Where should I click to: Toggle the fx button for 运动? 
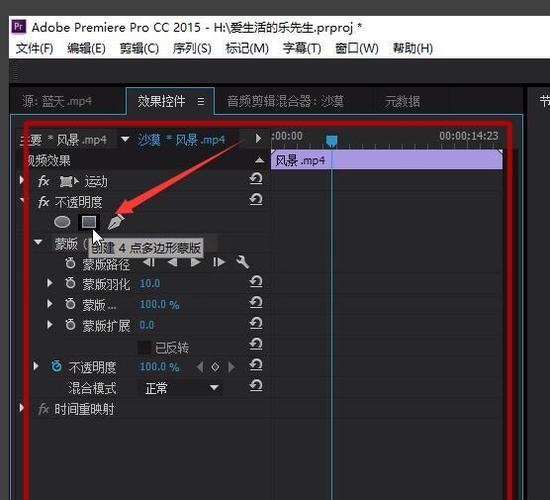point(43,182)
